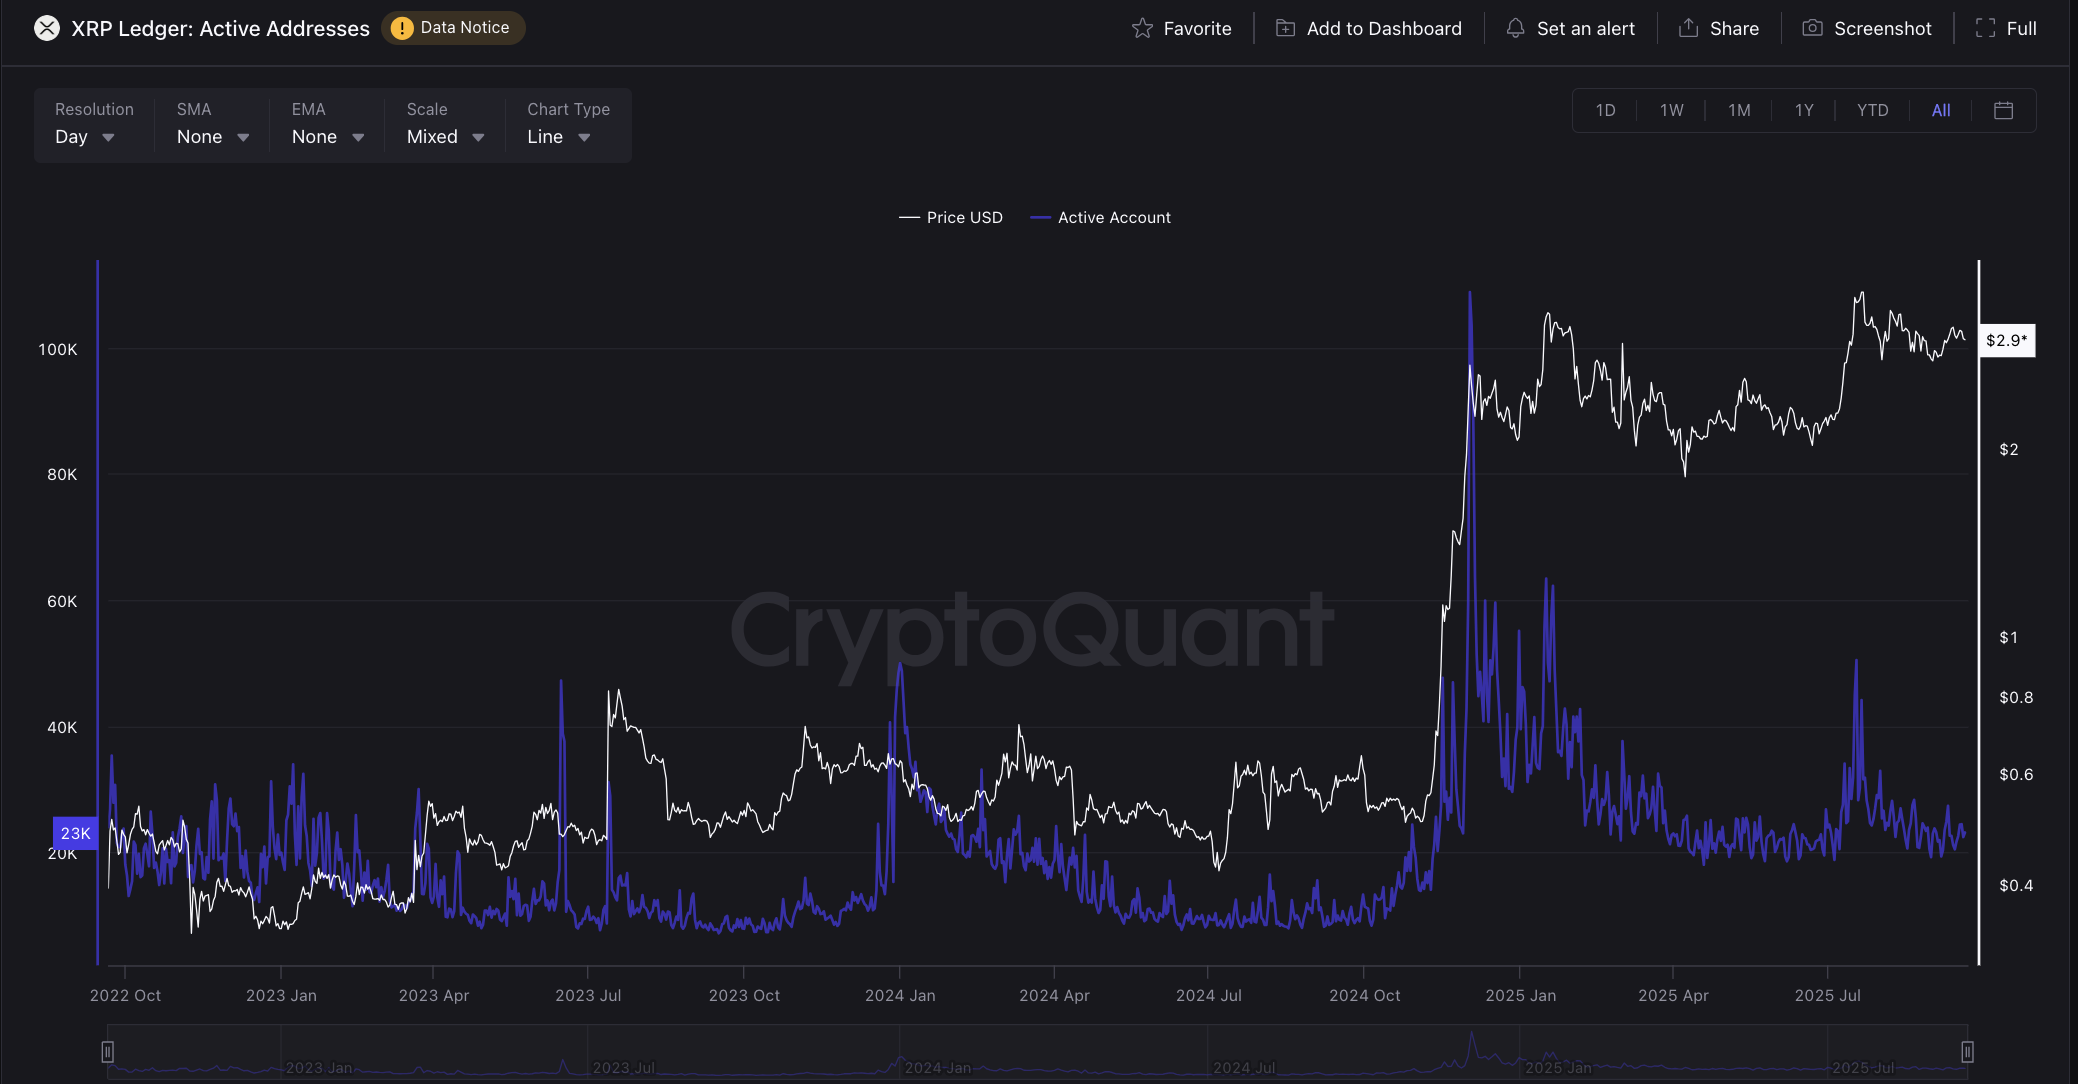Click the left range slider handle
The height and width of the screenshot is (1084, 2078).
pos(108,1052)
